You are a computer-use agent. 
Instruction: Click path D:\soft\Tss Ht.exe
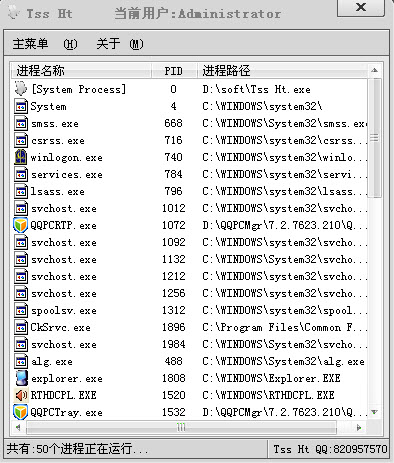click(x=256, y=89)
